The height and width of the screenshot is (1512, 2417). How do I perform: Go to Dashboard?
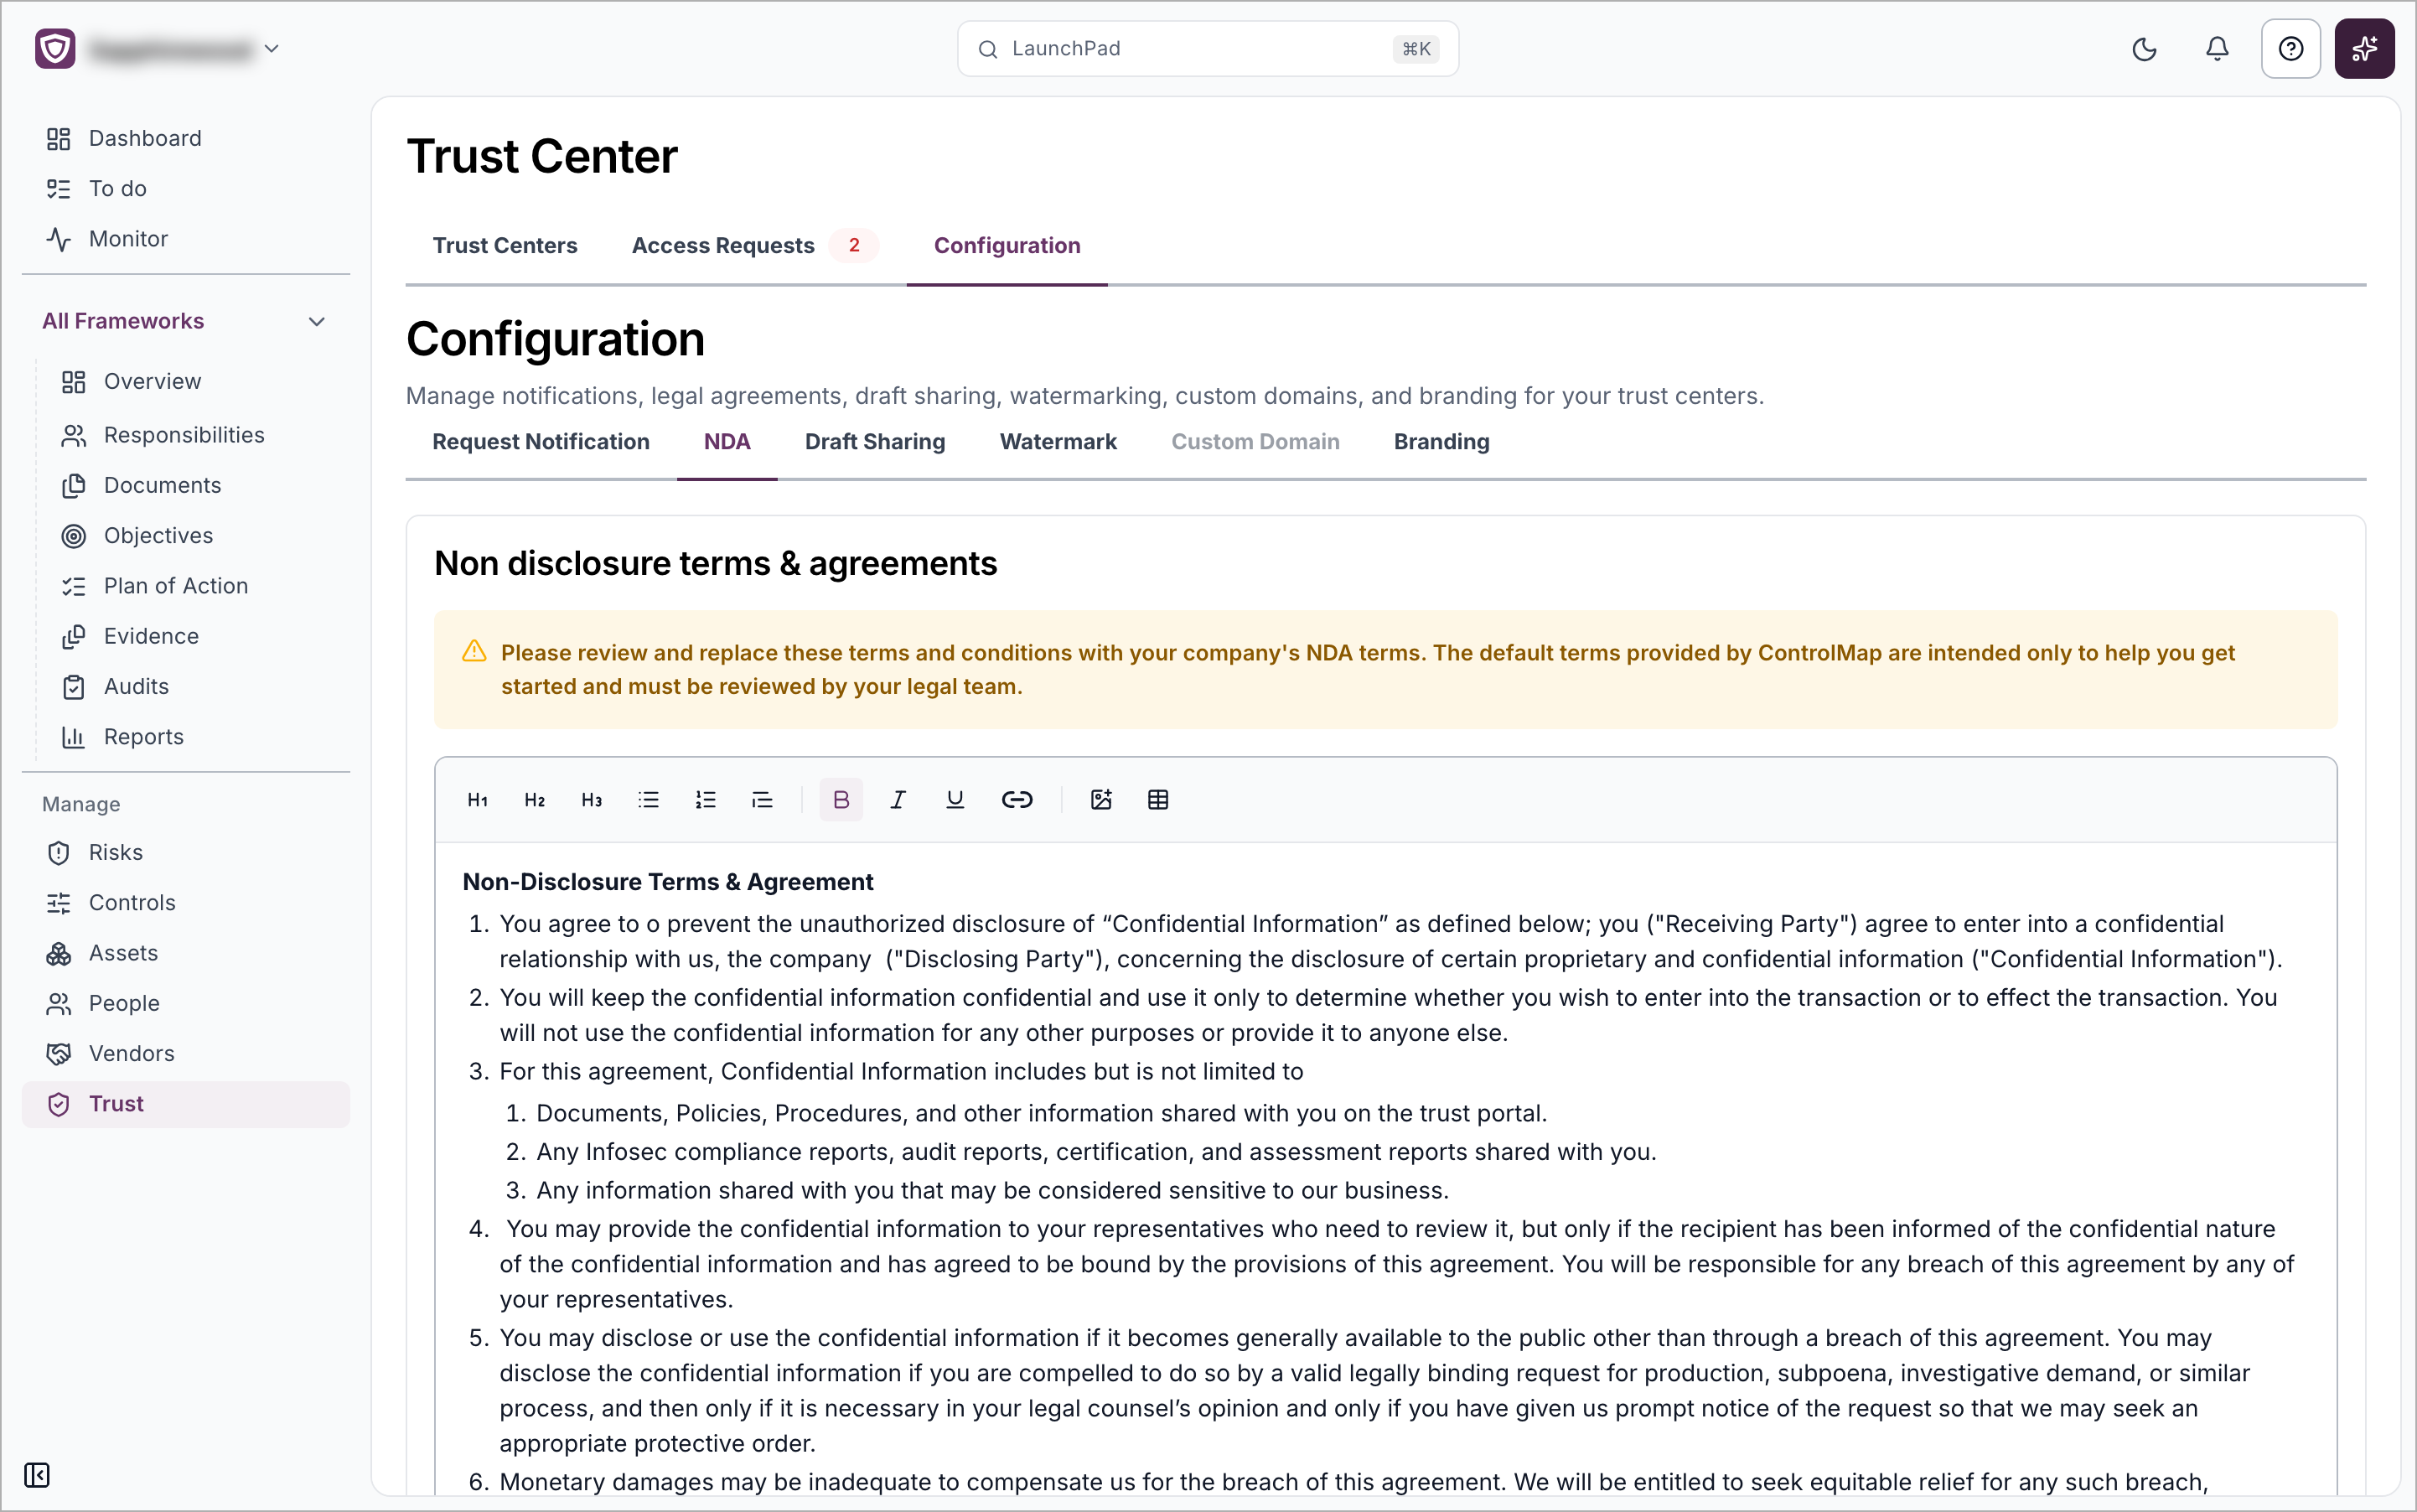pyautogui.click(x=186, y=138)
